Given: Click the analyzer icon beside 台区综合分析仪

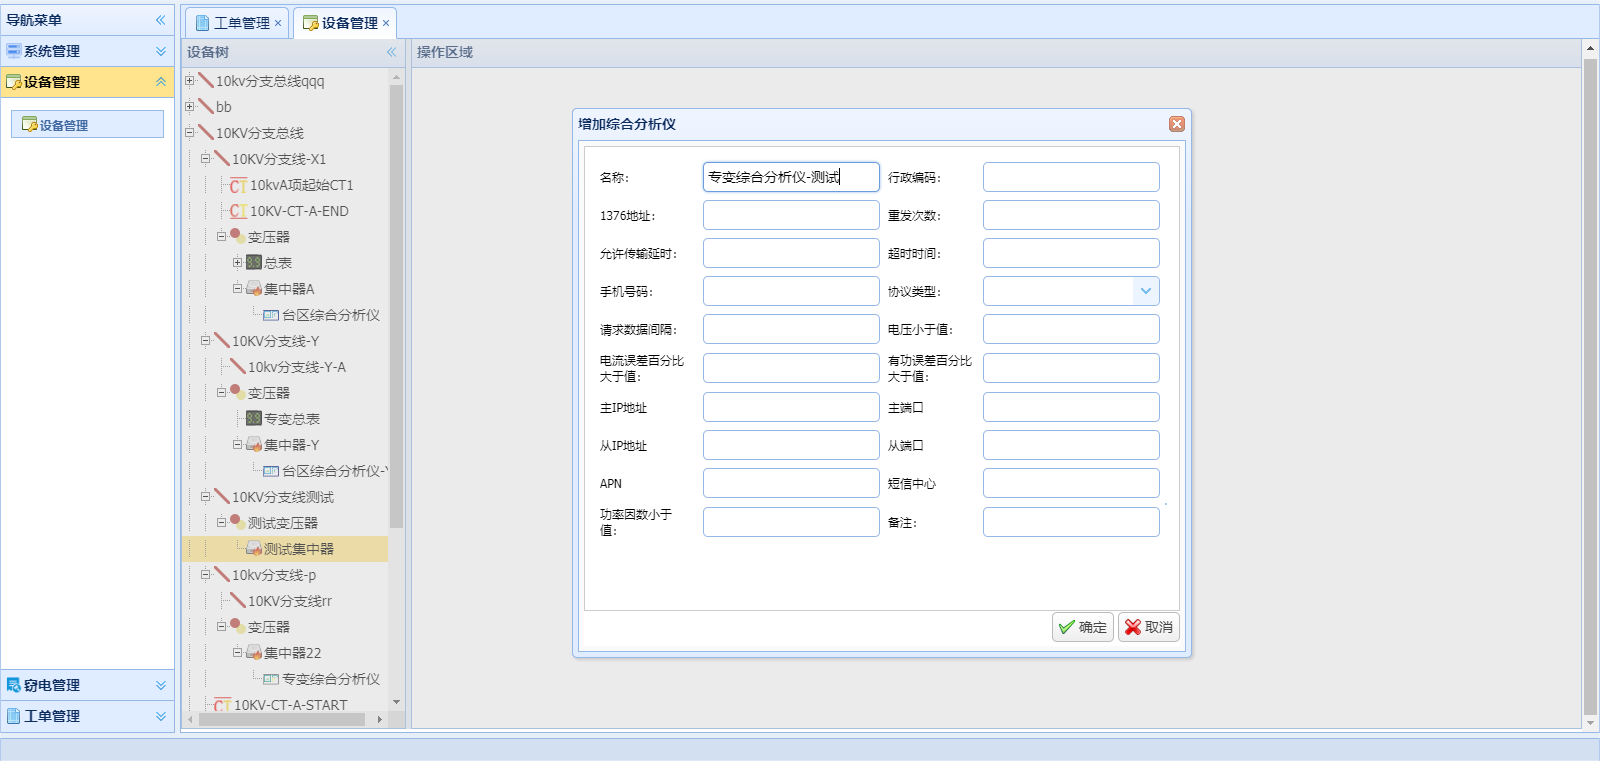Looking at the screenshot, I should (x=271, y=315).
